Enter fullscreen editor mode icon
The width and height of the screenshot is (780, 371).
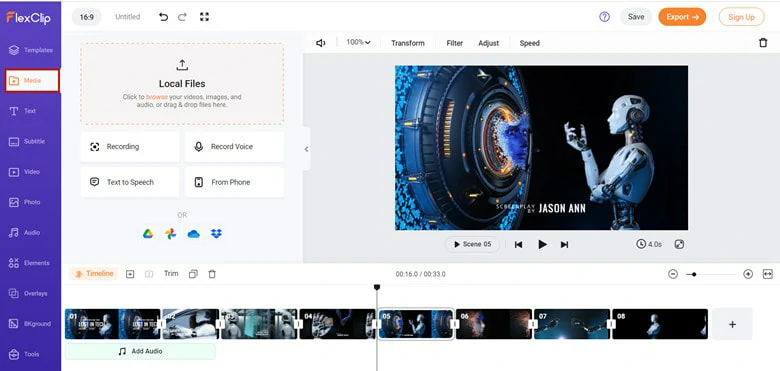pos(204,16)
